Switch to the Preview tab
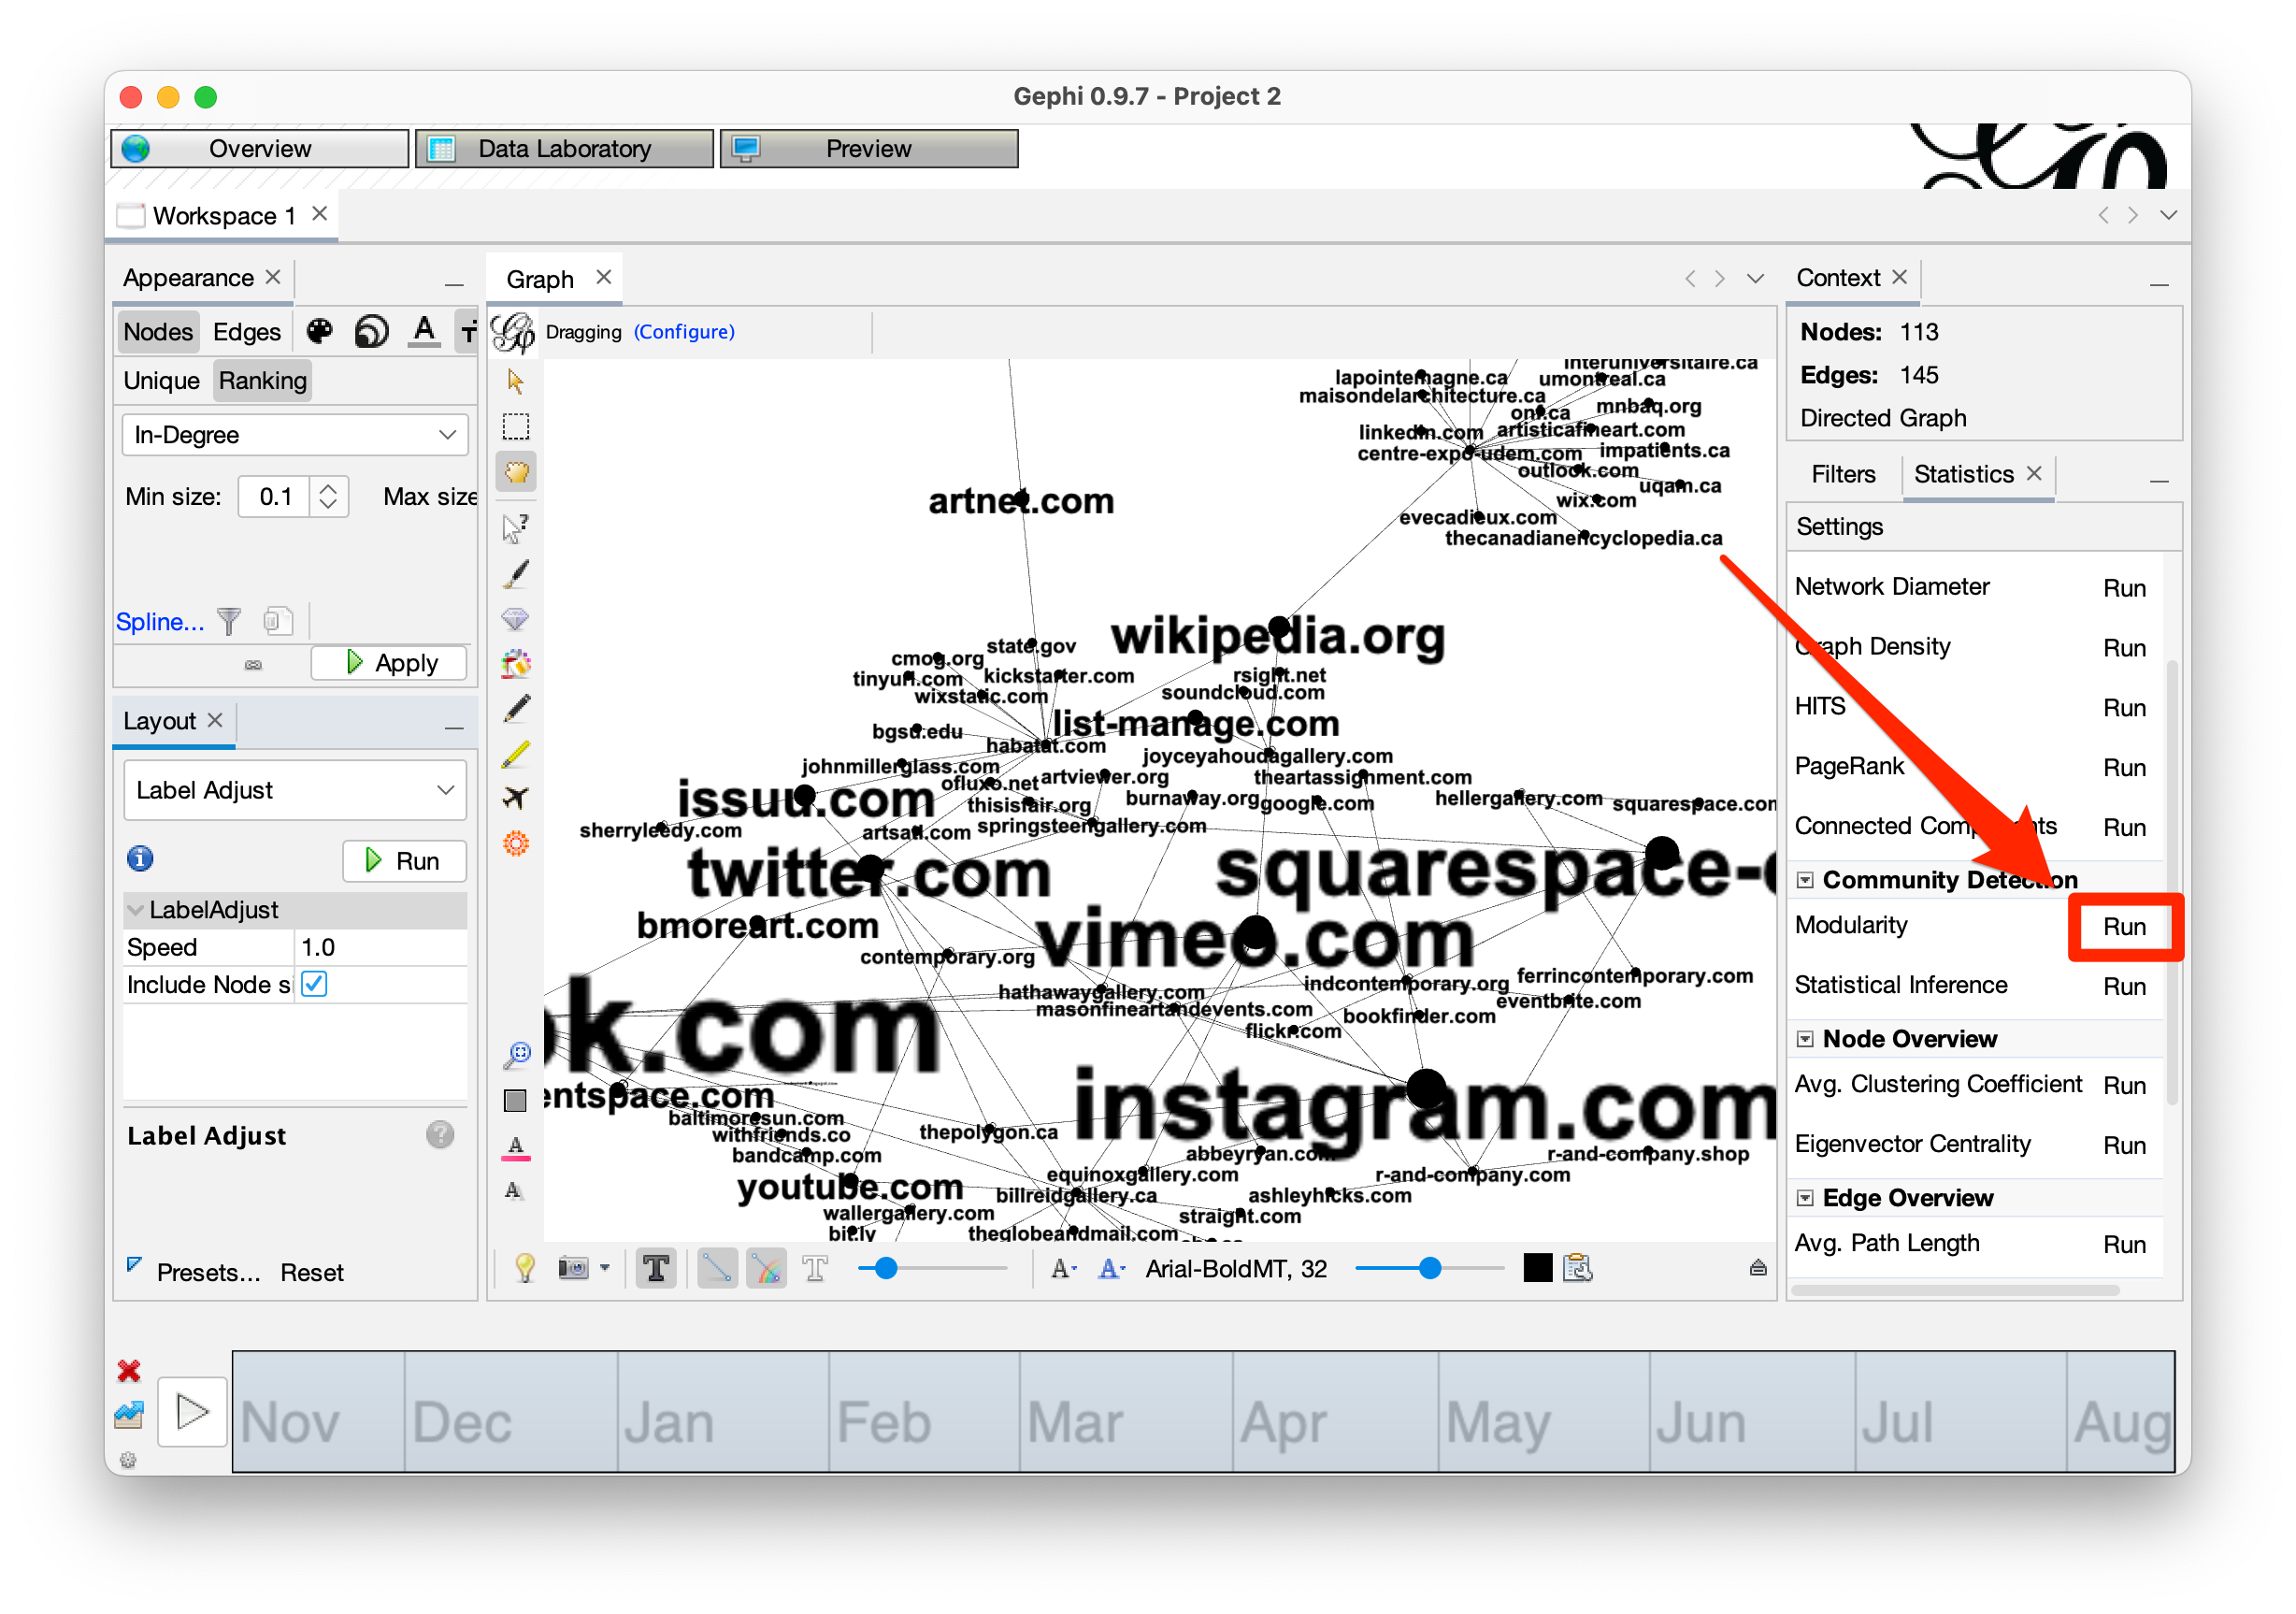Image resolution: width=2296 pixels, height=1614 pixels. click(869, 149)
